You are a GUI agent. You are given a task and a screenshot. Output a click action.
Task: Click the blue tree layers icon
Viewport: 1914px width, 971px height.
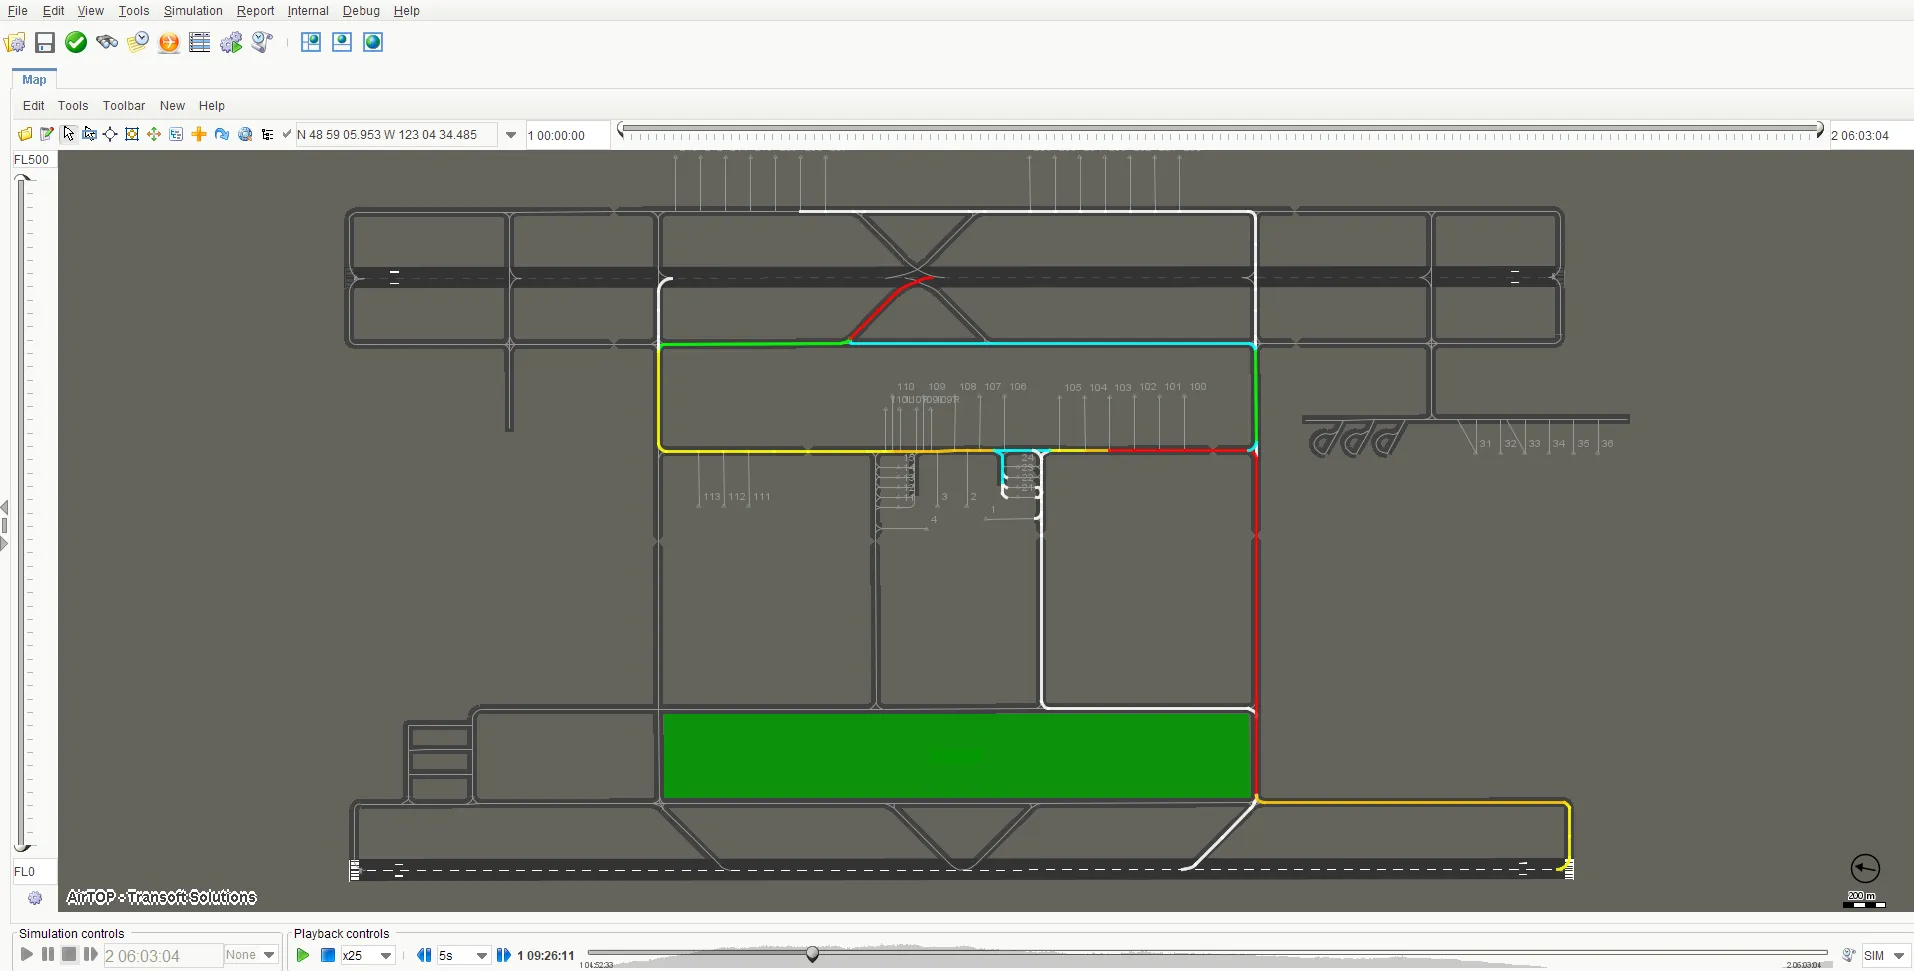point(176,134)
